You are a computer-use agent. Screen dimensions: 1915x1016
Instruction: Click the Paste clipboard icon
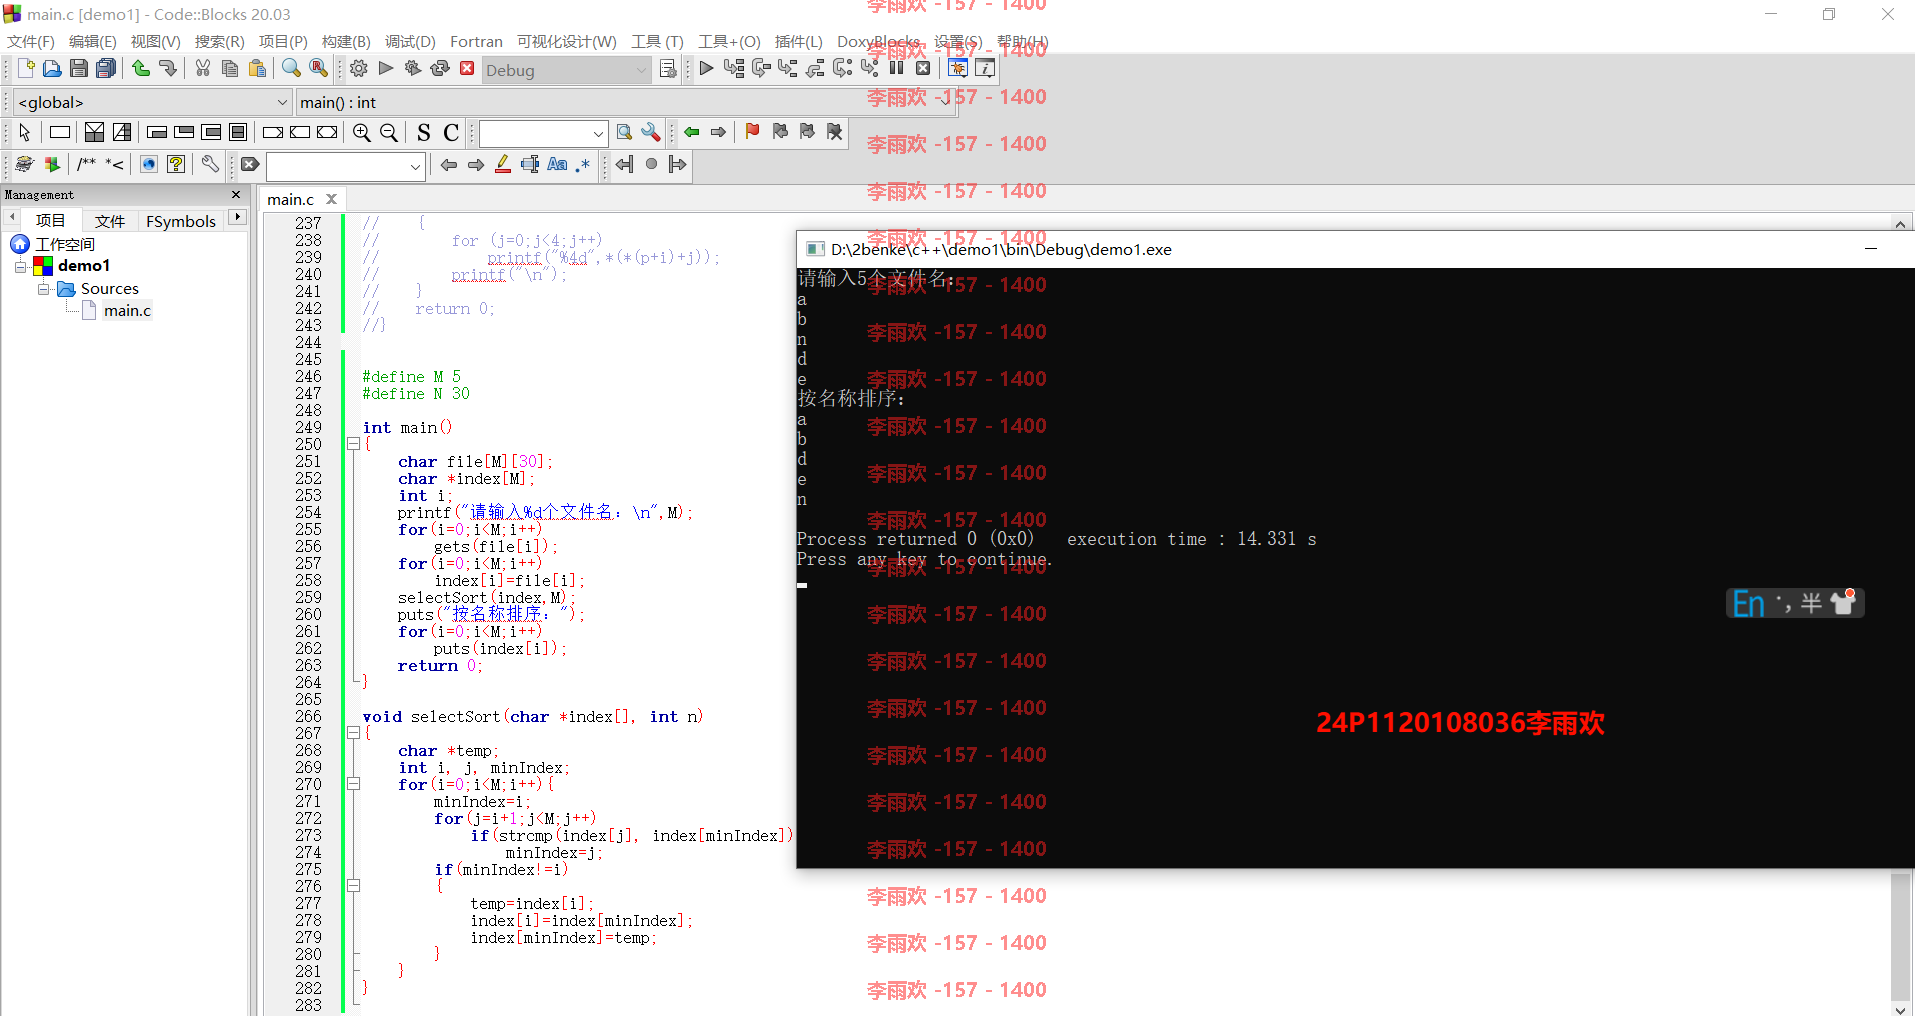point(257,68)
